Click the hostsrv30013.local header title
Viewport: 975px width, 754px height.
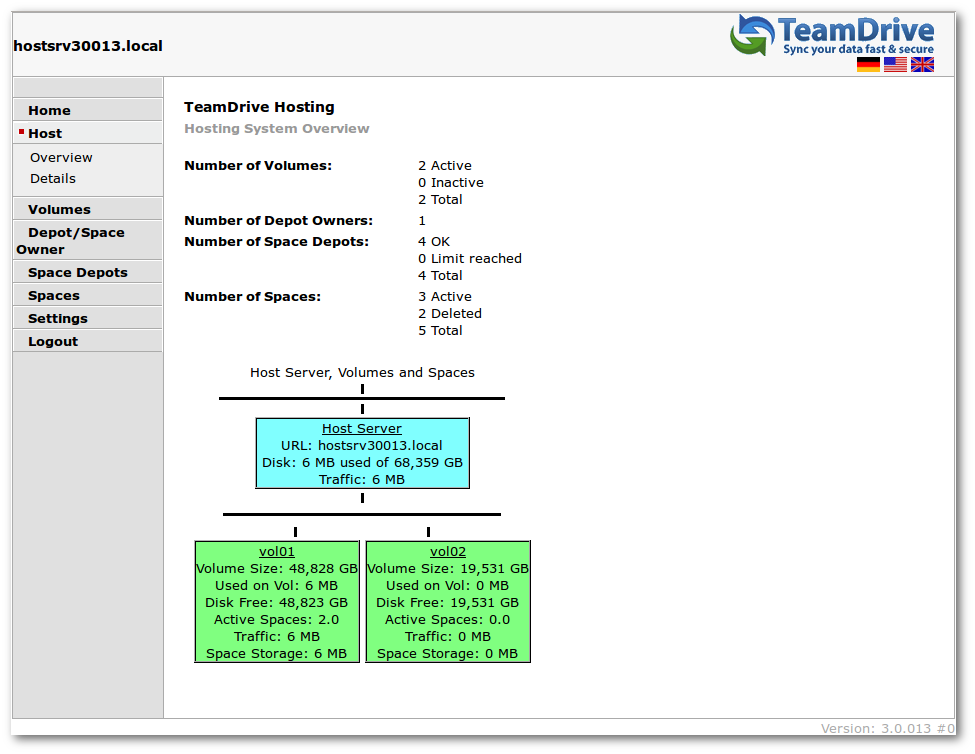(x=88, y=46)
